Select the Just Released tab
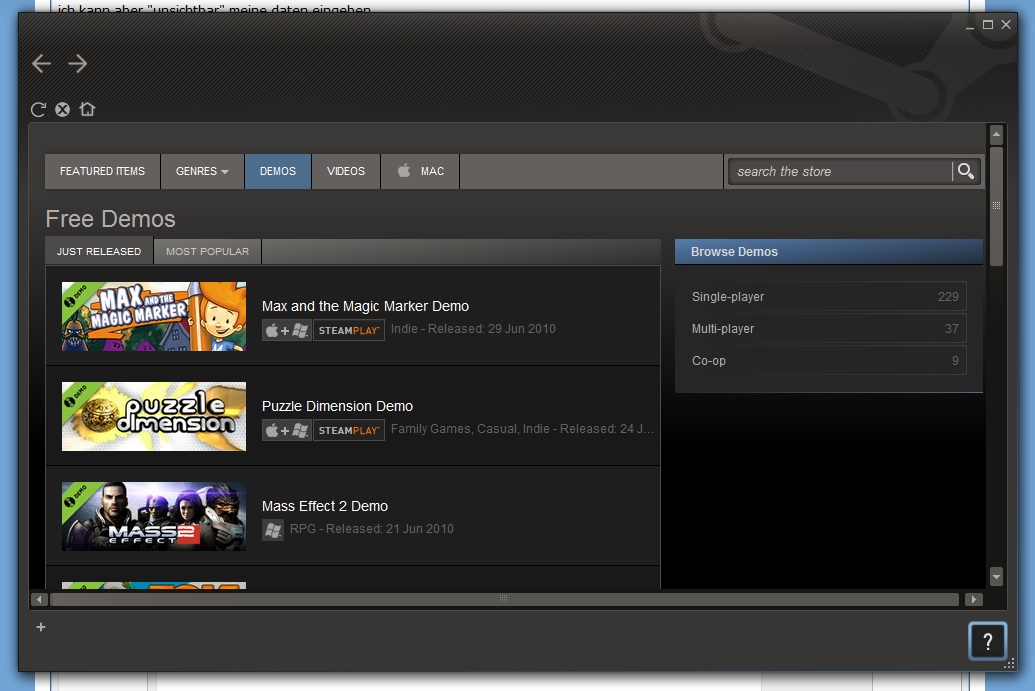 click(x=99, y=251)
